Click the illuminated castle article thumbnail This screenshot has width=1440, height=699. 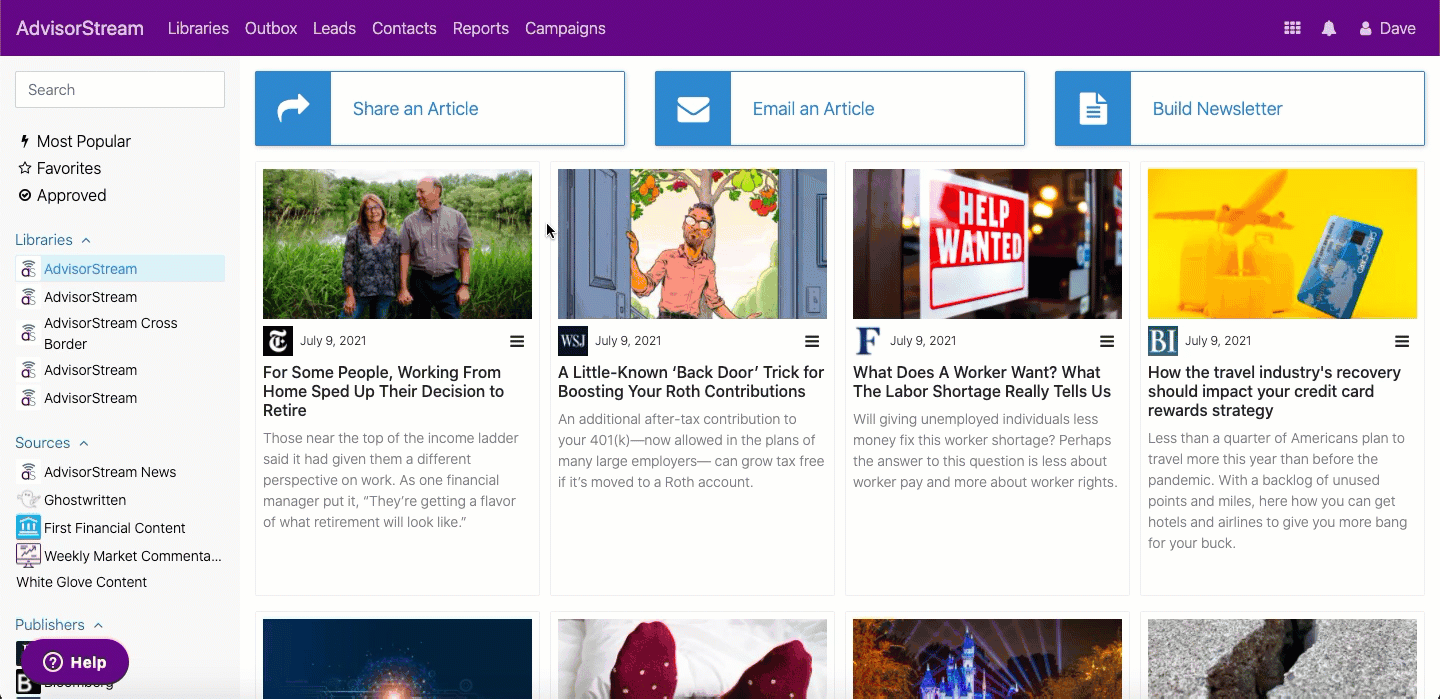tap(987, 659)
